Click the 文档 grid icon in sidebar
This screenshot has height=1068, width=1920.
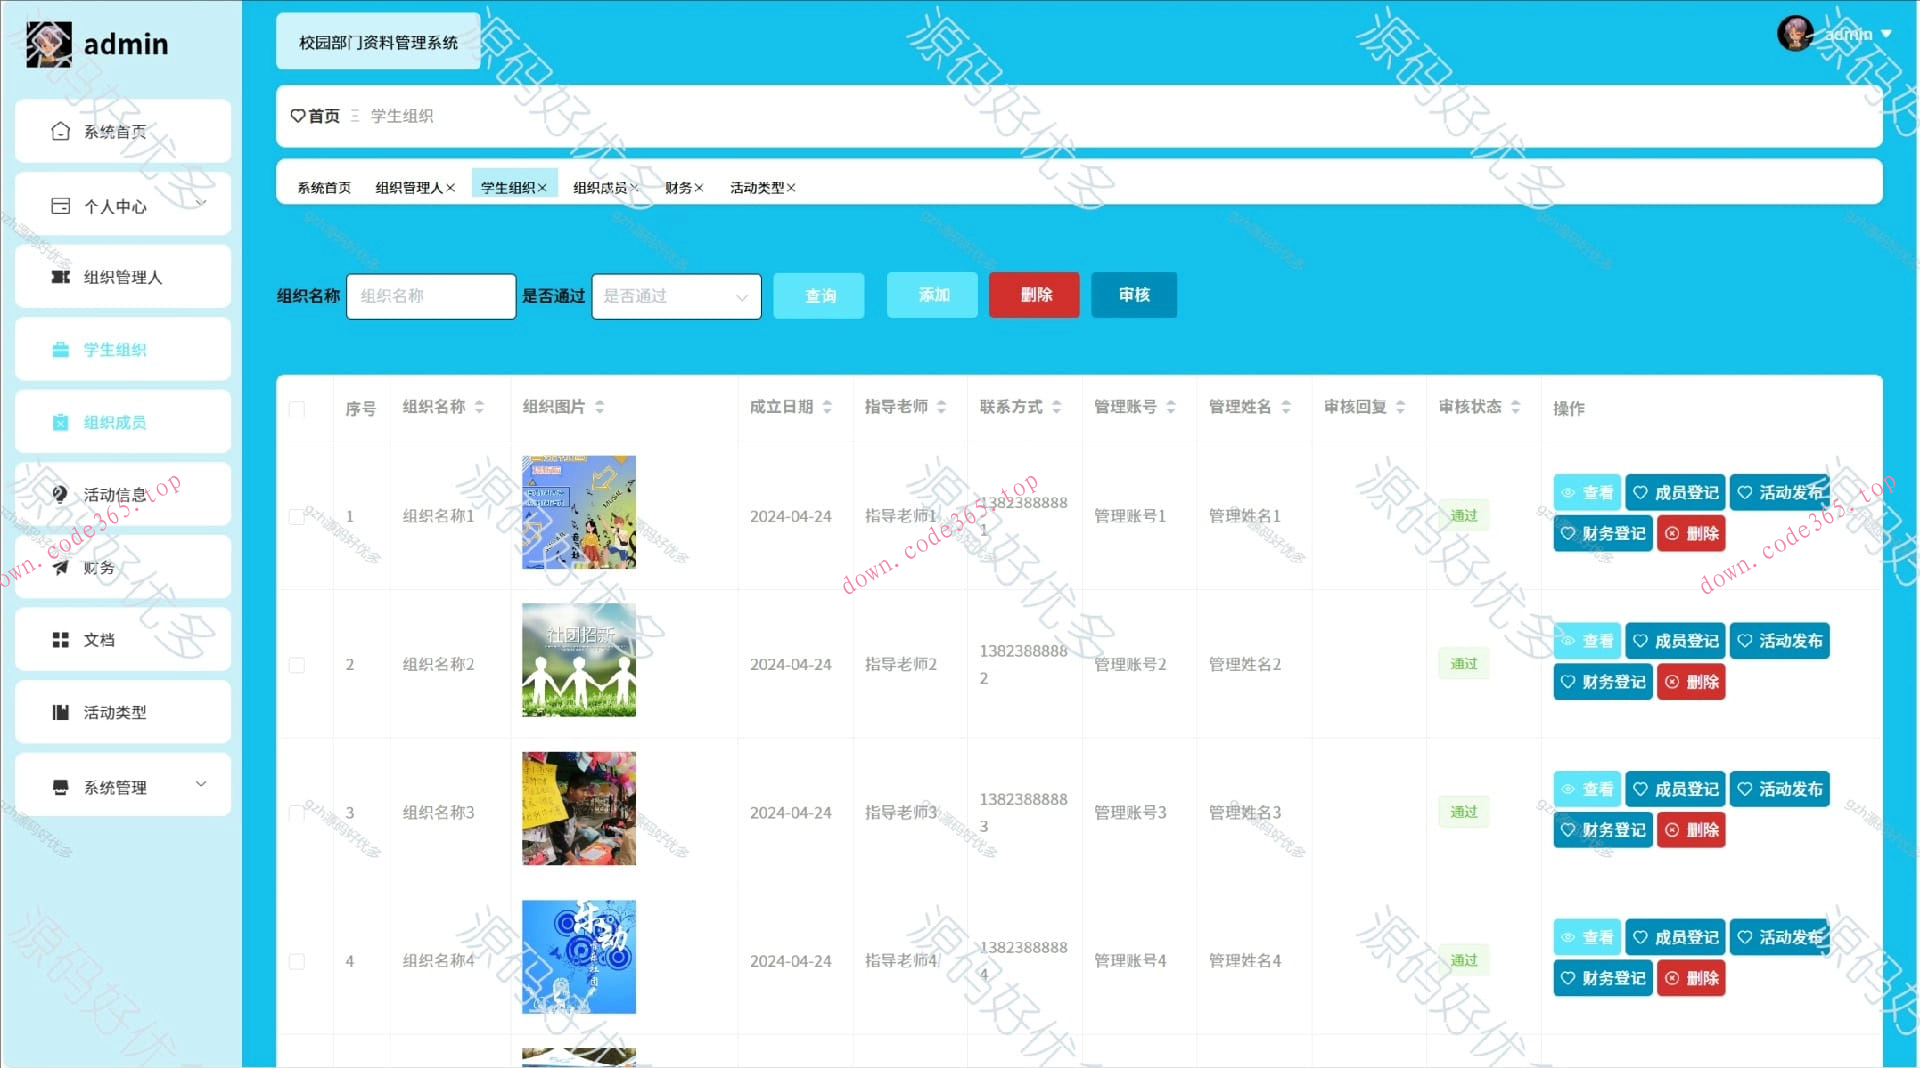click(x=59, y=639)
